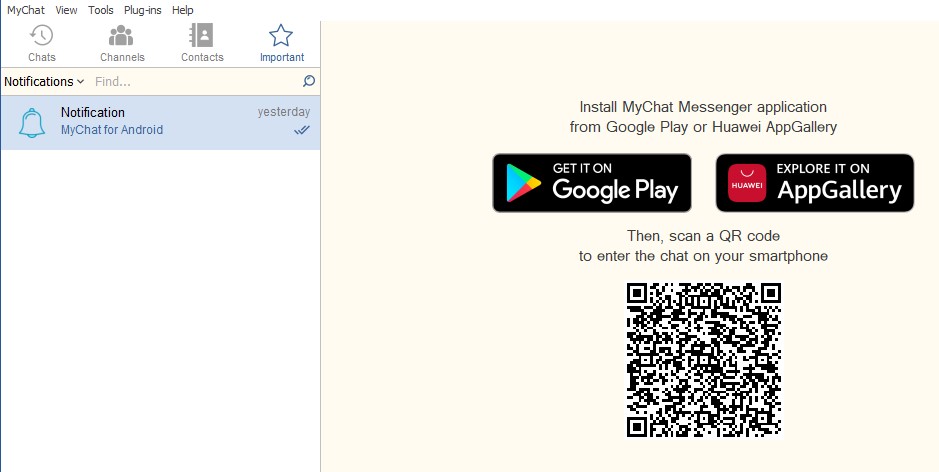Viewport: 939px width, 472px height.
Task: Click the QR code image
Action: (x=704, y=360)
